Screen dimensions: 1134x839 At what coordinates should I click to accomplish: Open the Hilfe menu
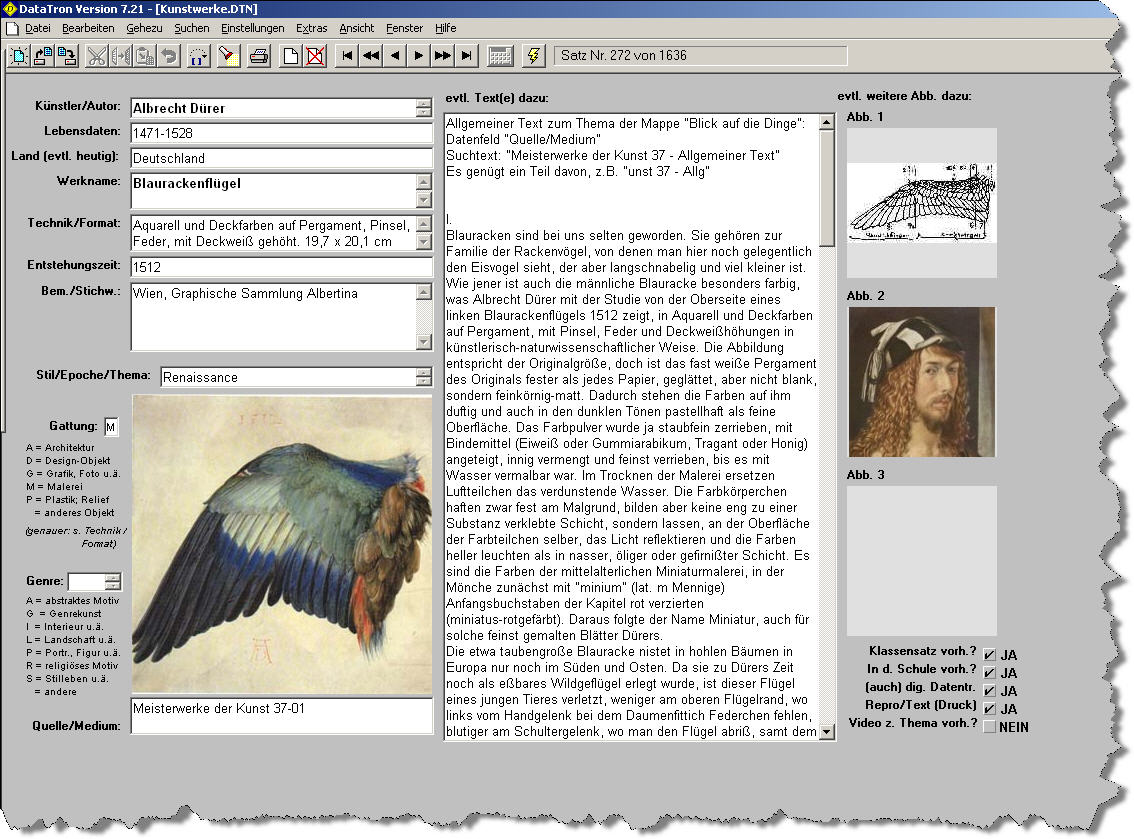pos(446,28)
